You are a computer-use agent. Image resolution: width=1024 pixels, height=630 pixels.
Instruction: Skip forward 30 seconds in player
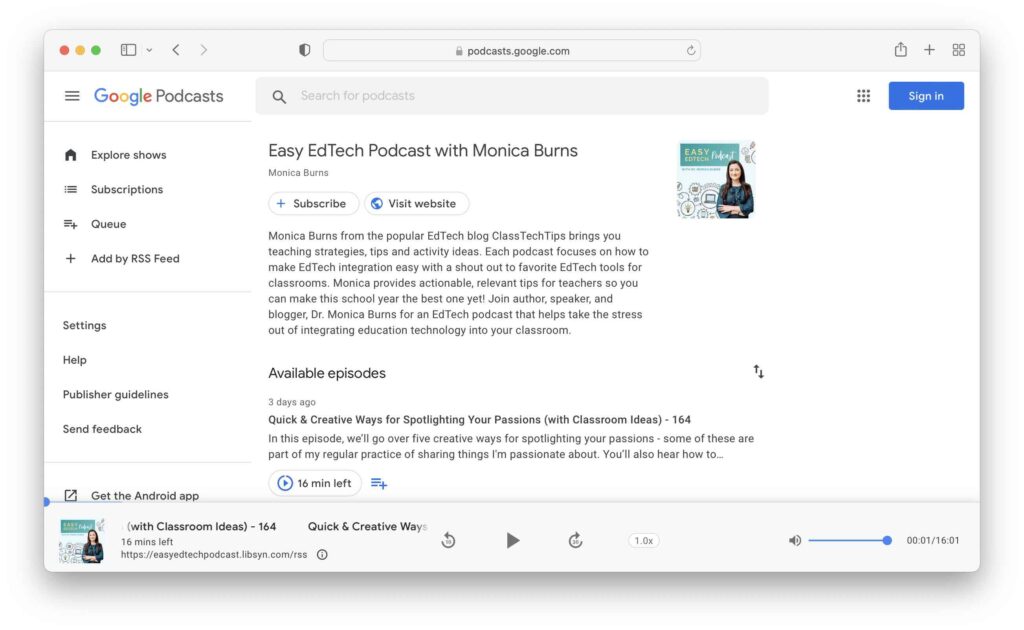click(575, 541)
